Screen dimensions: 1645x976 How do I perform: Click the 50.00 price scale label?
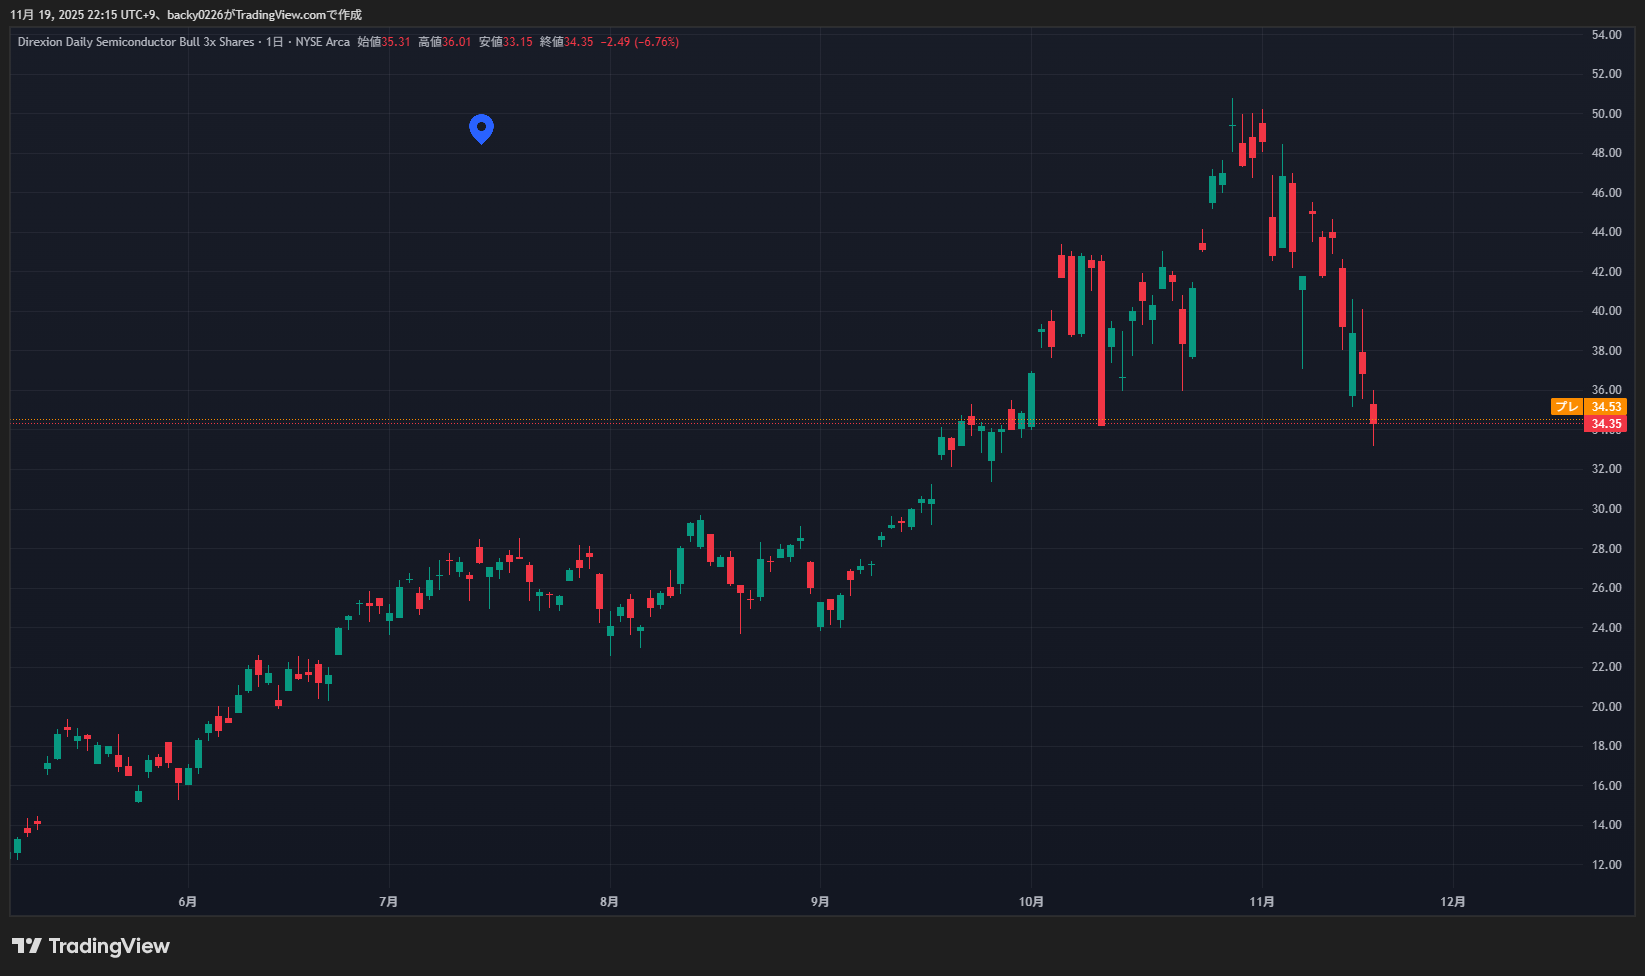(x=1606, y=114)
